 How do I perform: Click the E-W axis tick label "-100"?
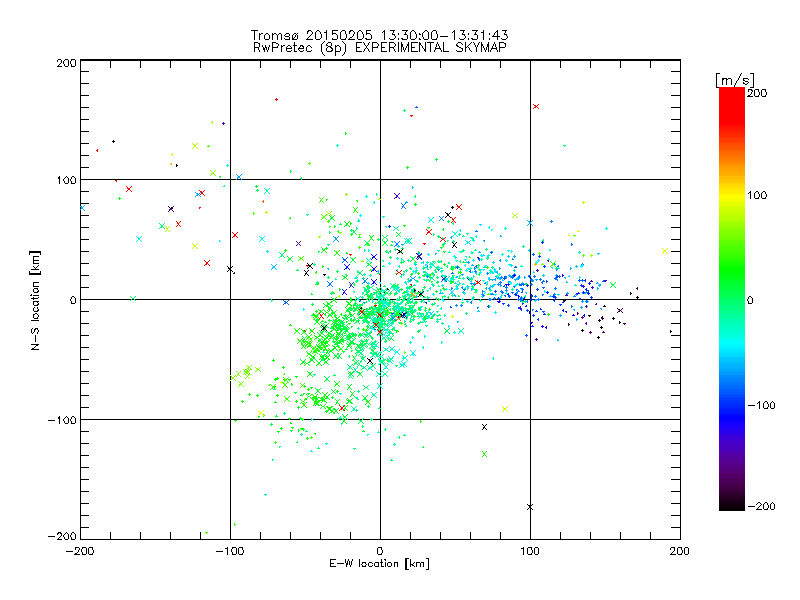point(230,551)
